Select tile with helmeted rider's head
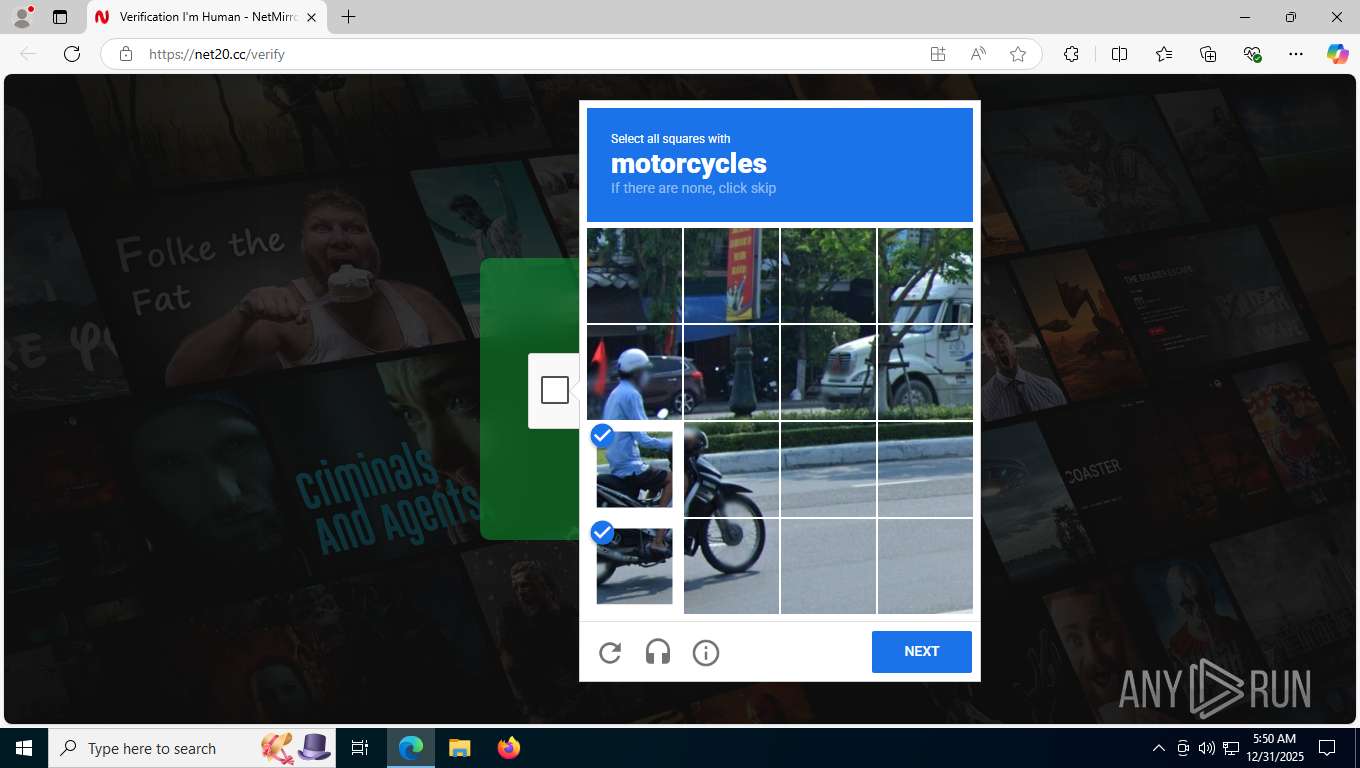The width and height of the screenshot is (1360, 768). [x=634, y=372]
